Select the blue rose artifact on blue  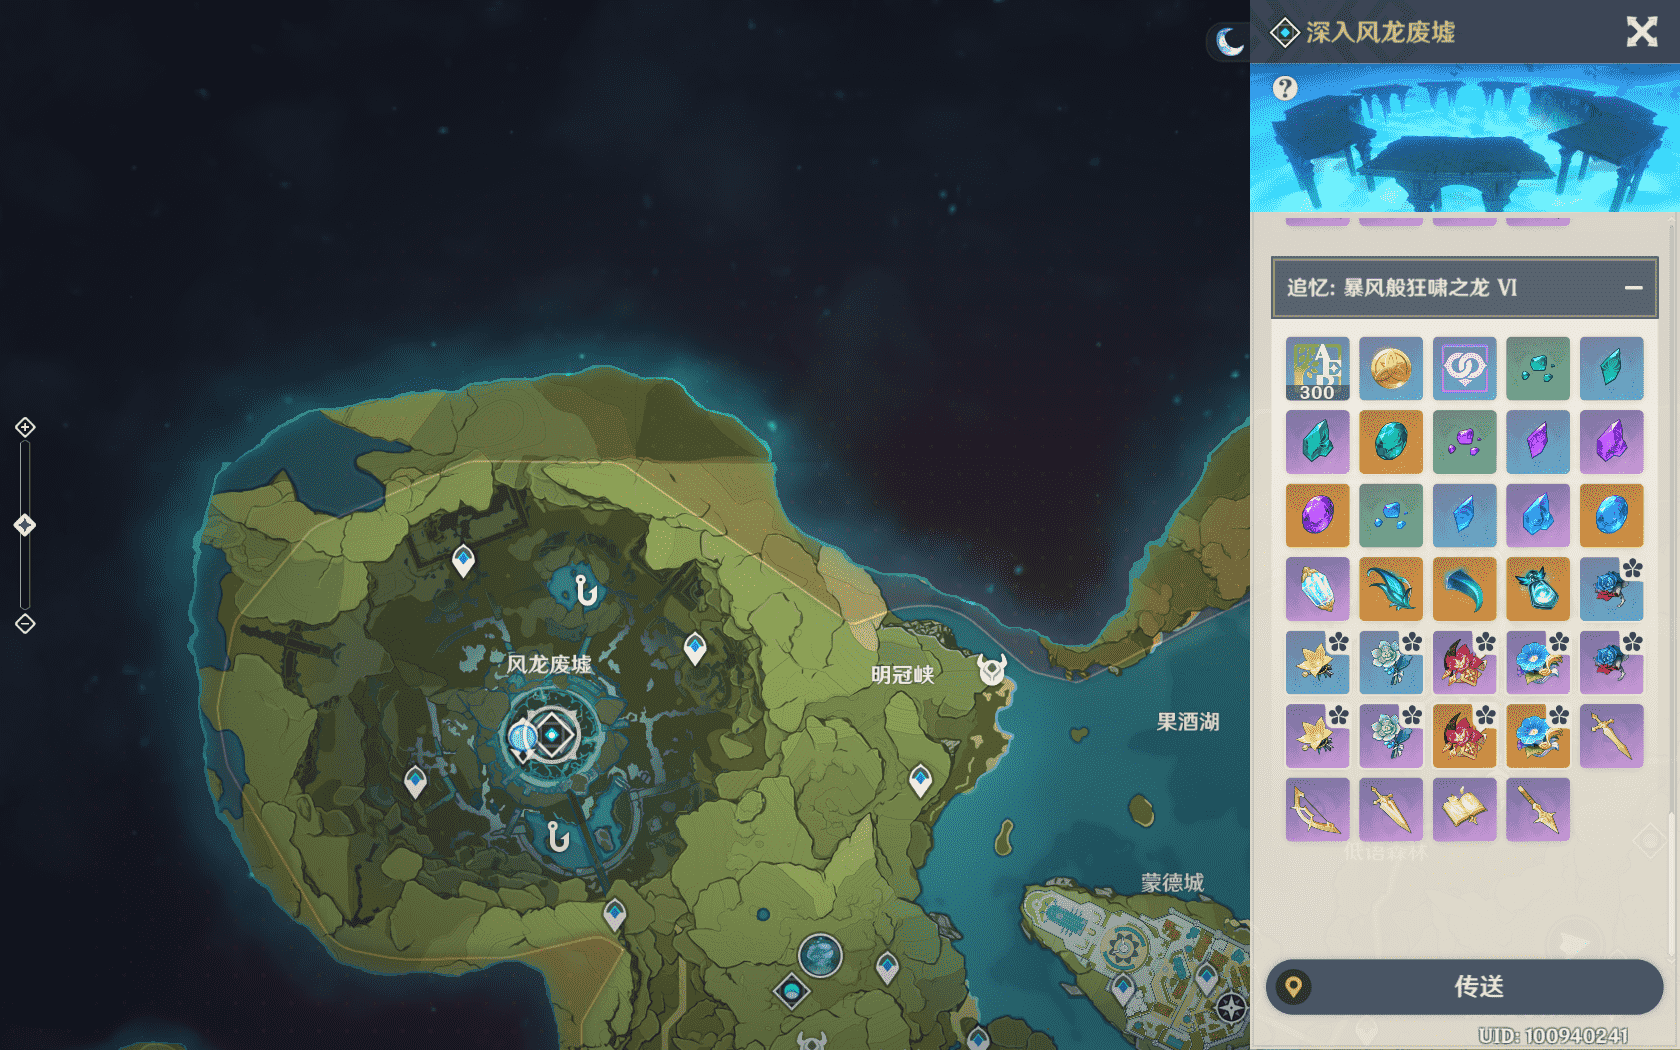1611,589
